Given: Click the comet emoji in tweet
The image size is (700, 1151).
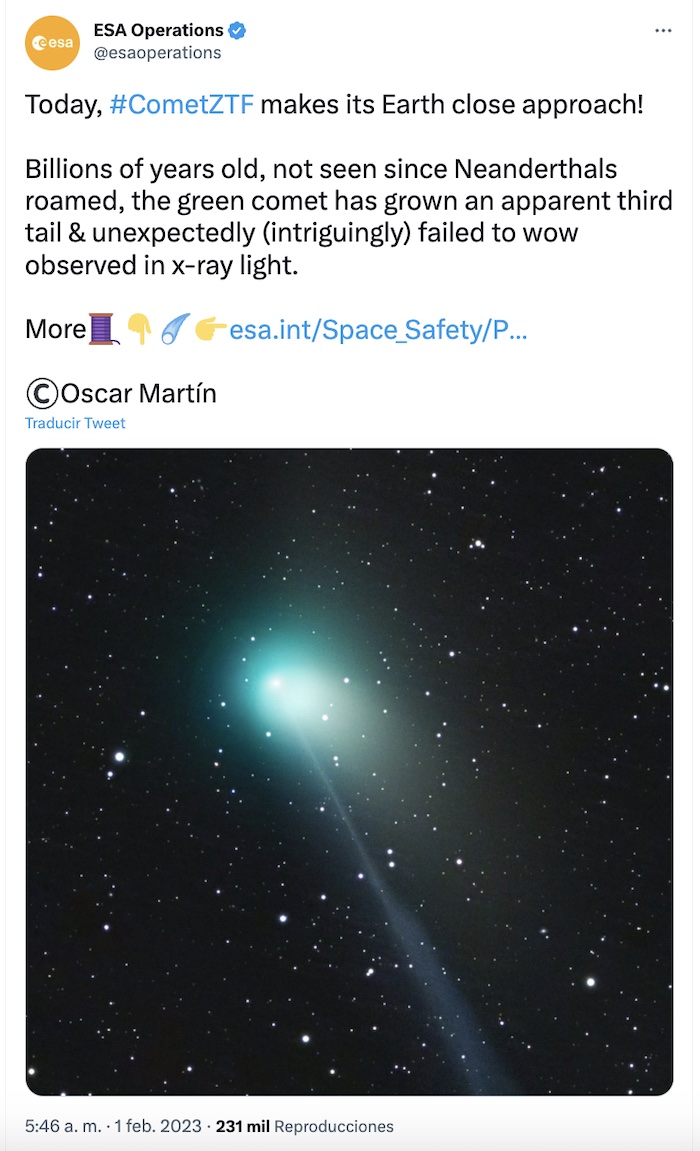Looking at the screenshot, I should 175,329.
